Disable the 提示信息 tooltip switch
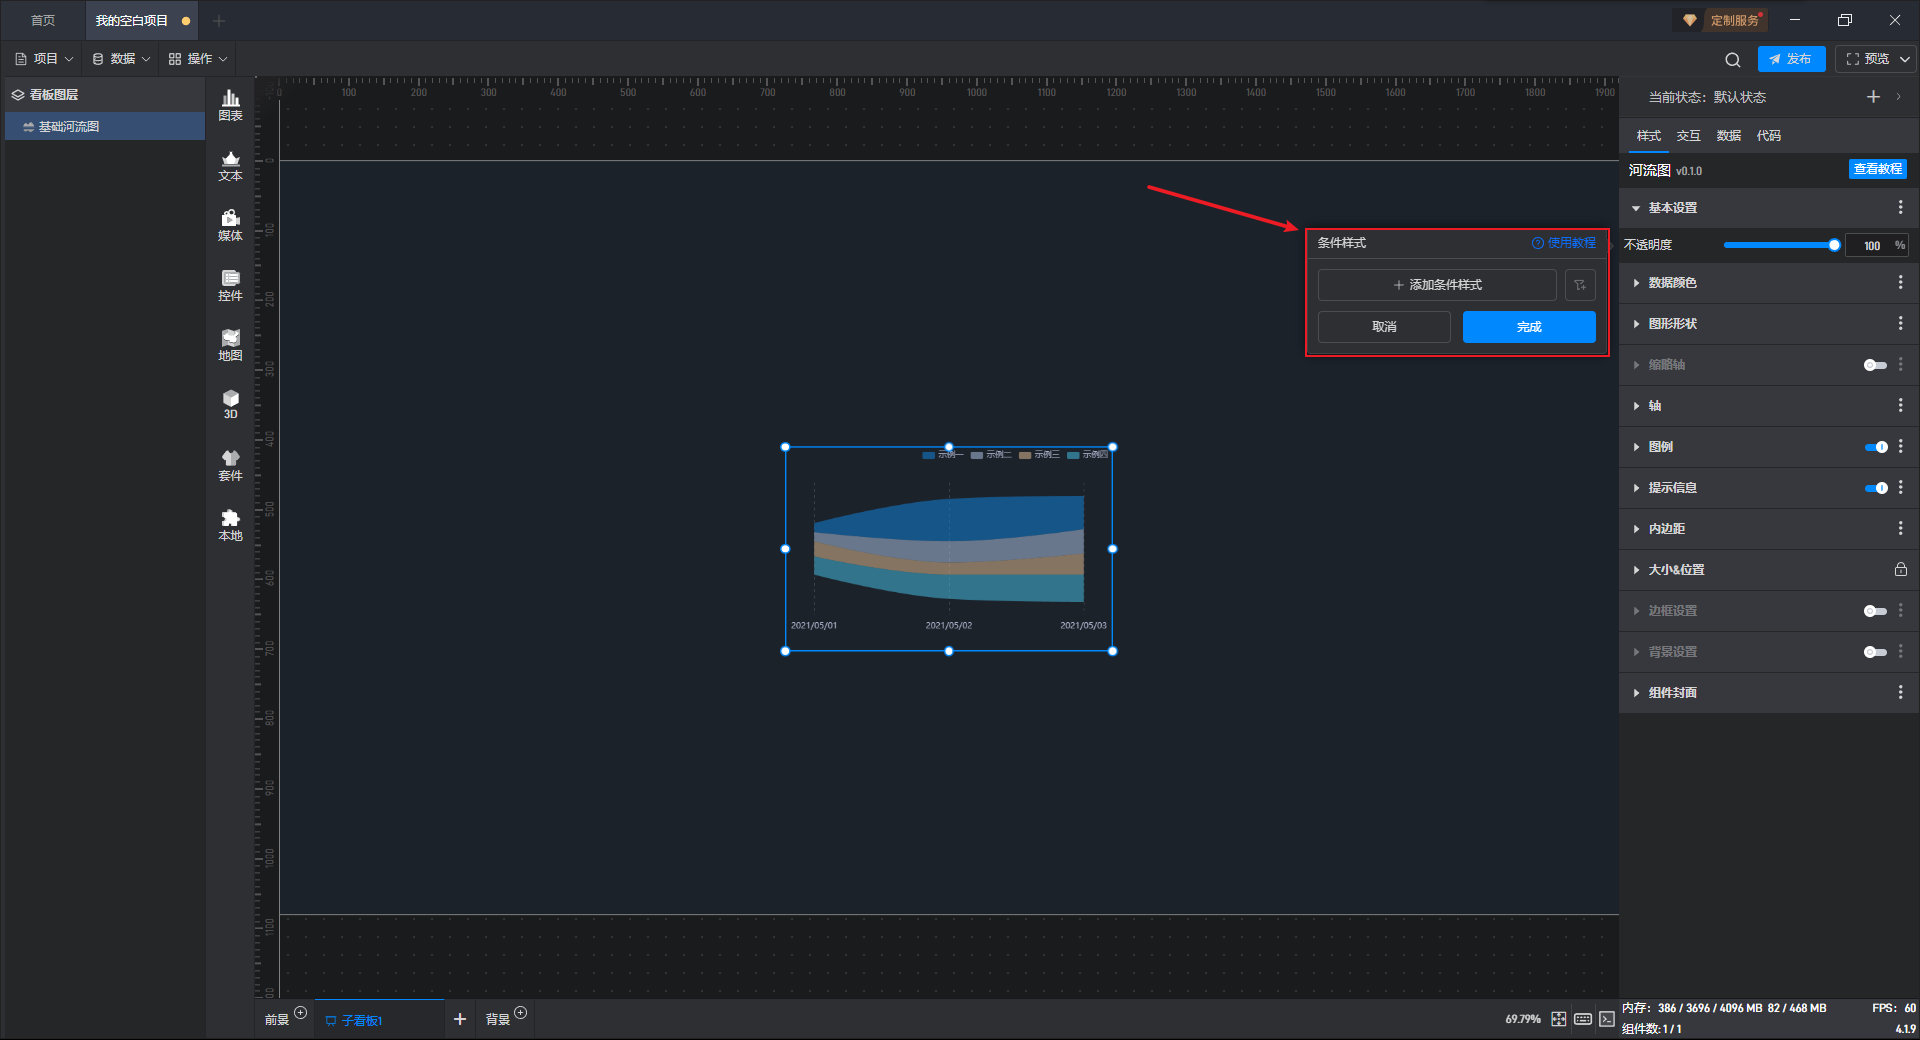 tap(1876, 488)
